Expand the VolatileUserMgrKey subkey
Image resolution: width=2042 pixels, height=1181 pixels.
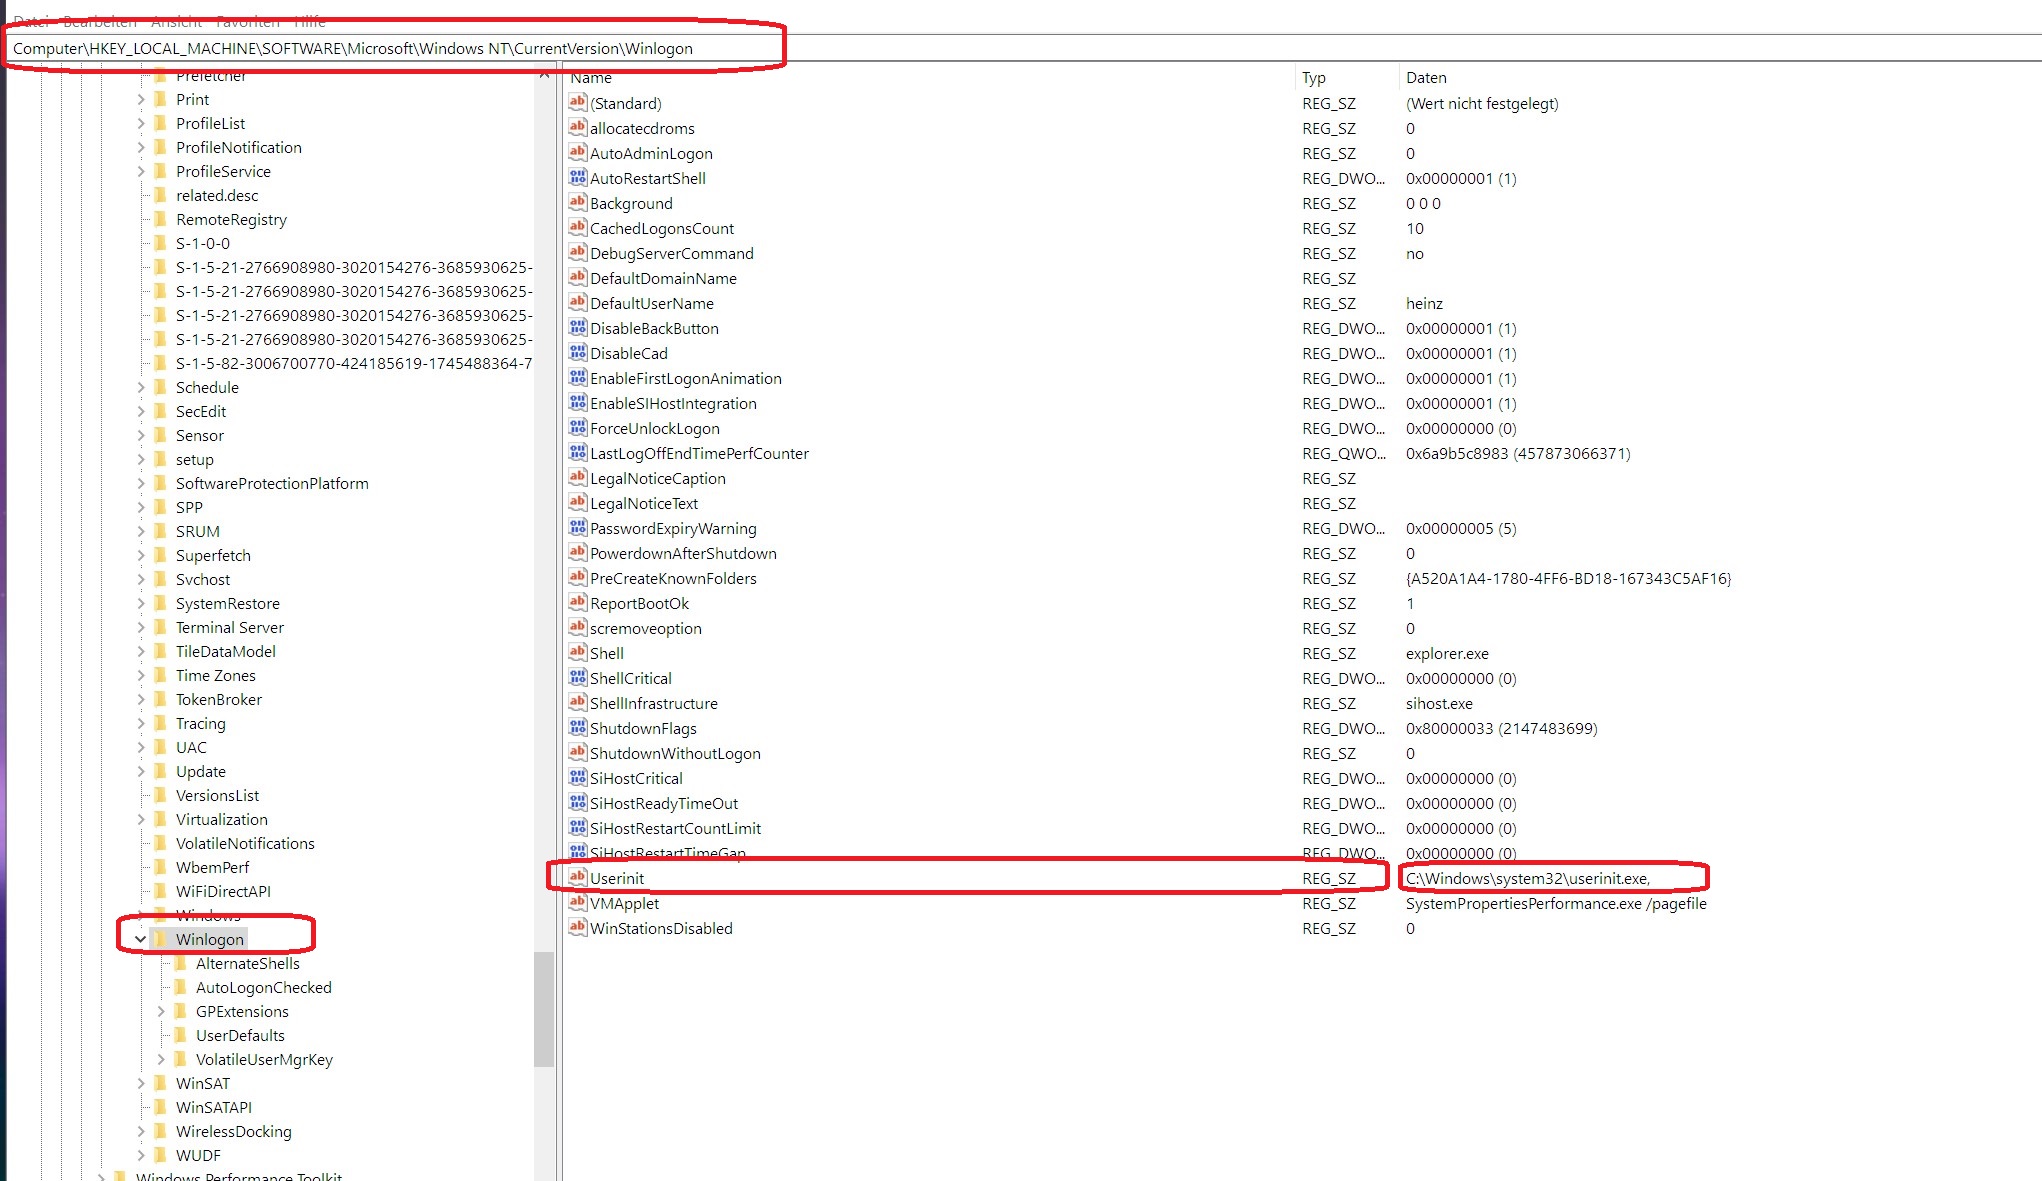(x=157, y=1059)
